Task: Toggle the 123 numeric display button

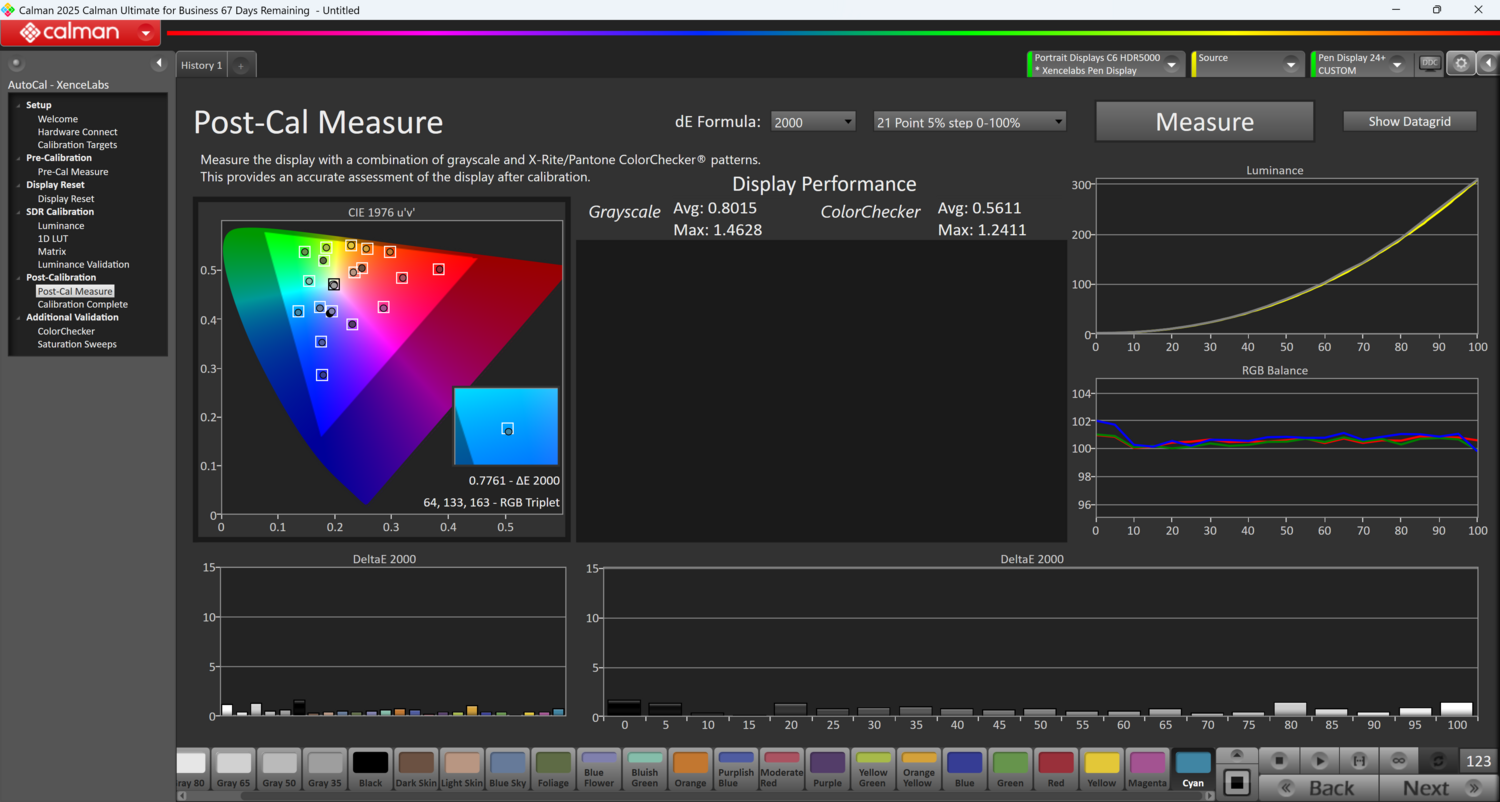Action: pos(1478,761)
